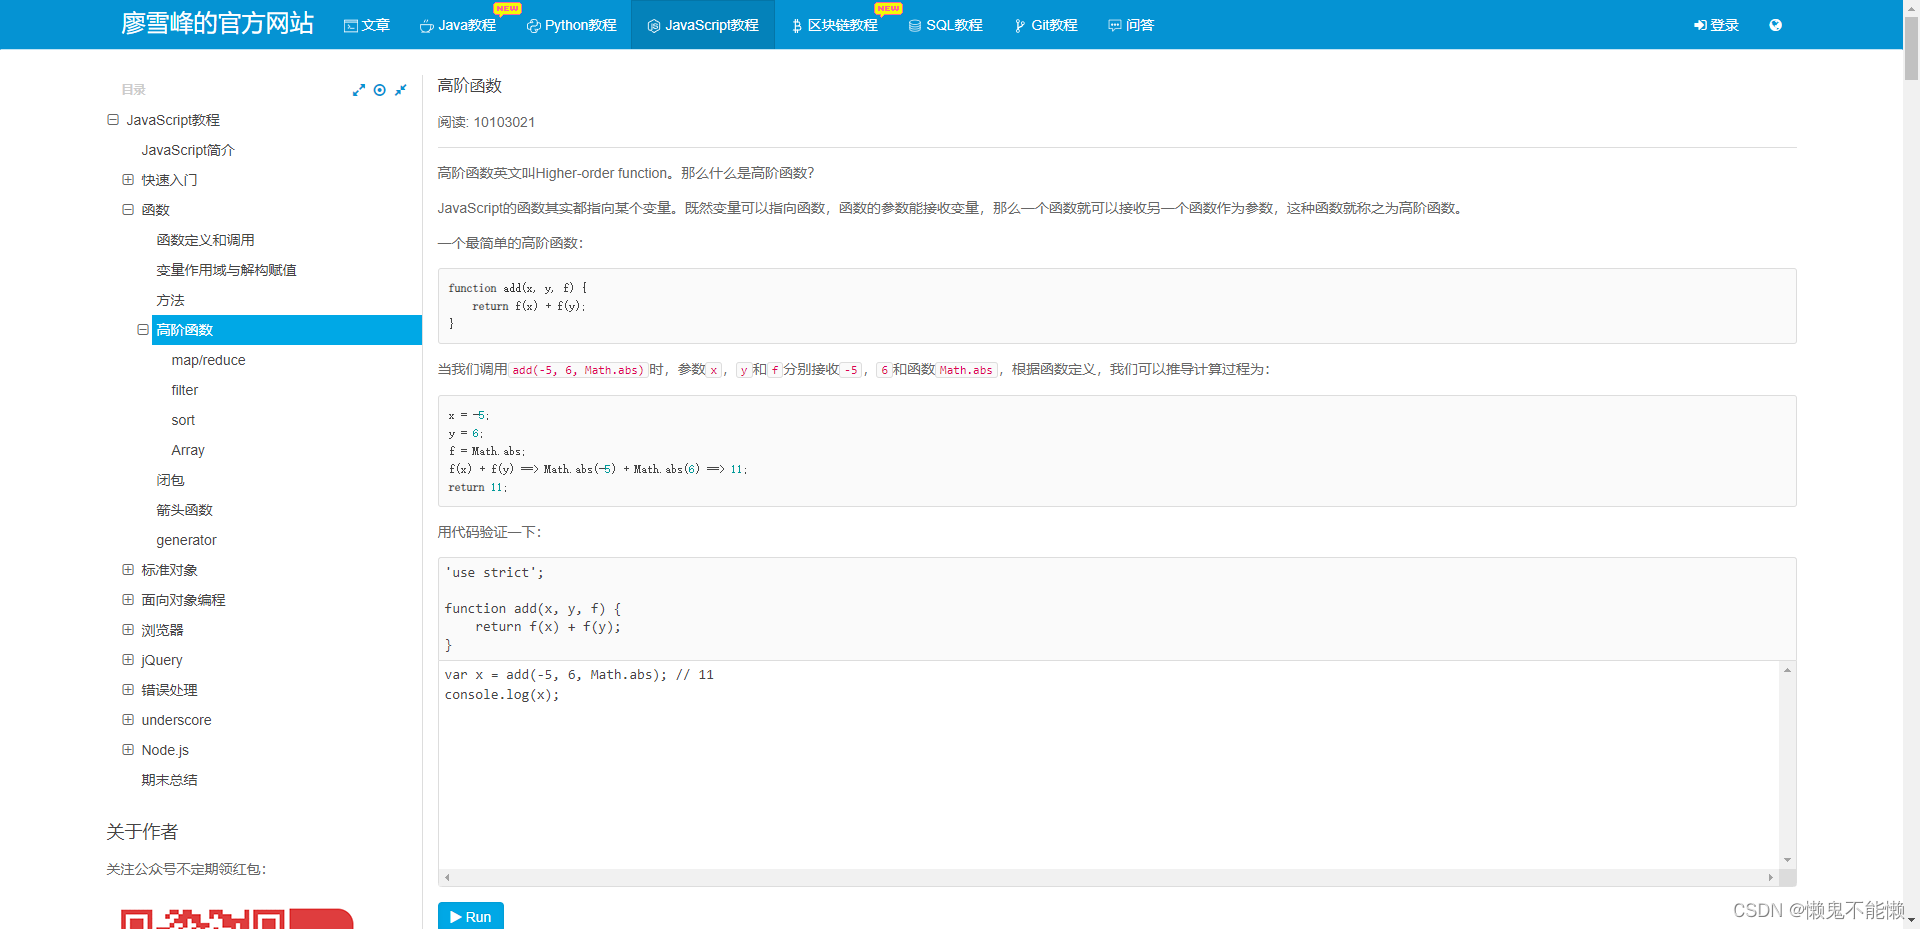The width and height of the screenshot is (1920, 929).
Task: Expand the jQuery tree node
Action: pyautogui.click(x=128, y=660)
